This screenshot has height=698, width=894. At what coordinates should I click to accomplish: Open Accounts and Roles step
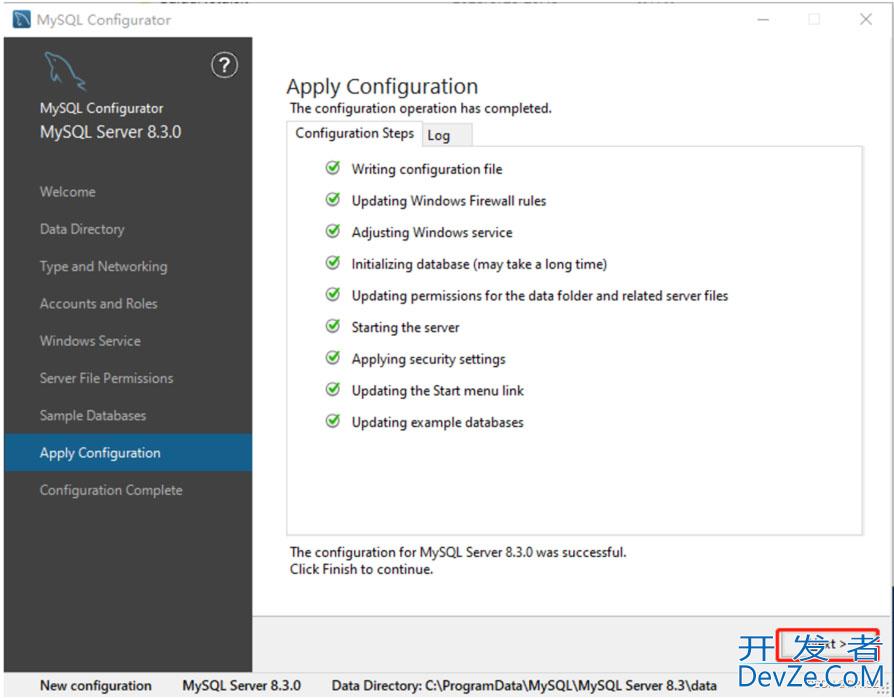pos(98,303)
